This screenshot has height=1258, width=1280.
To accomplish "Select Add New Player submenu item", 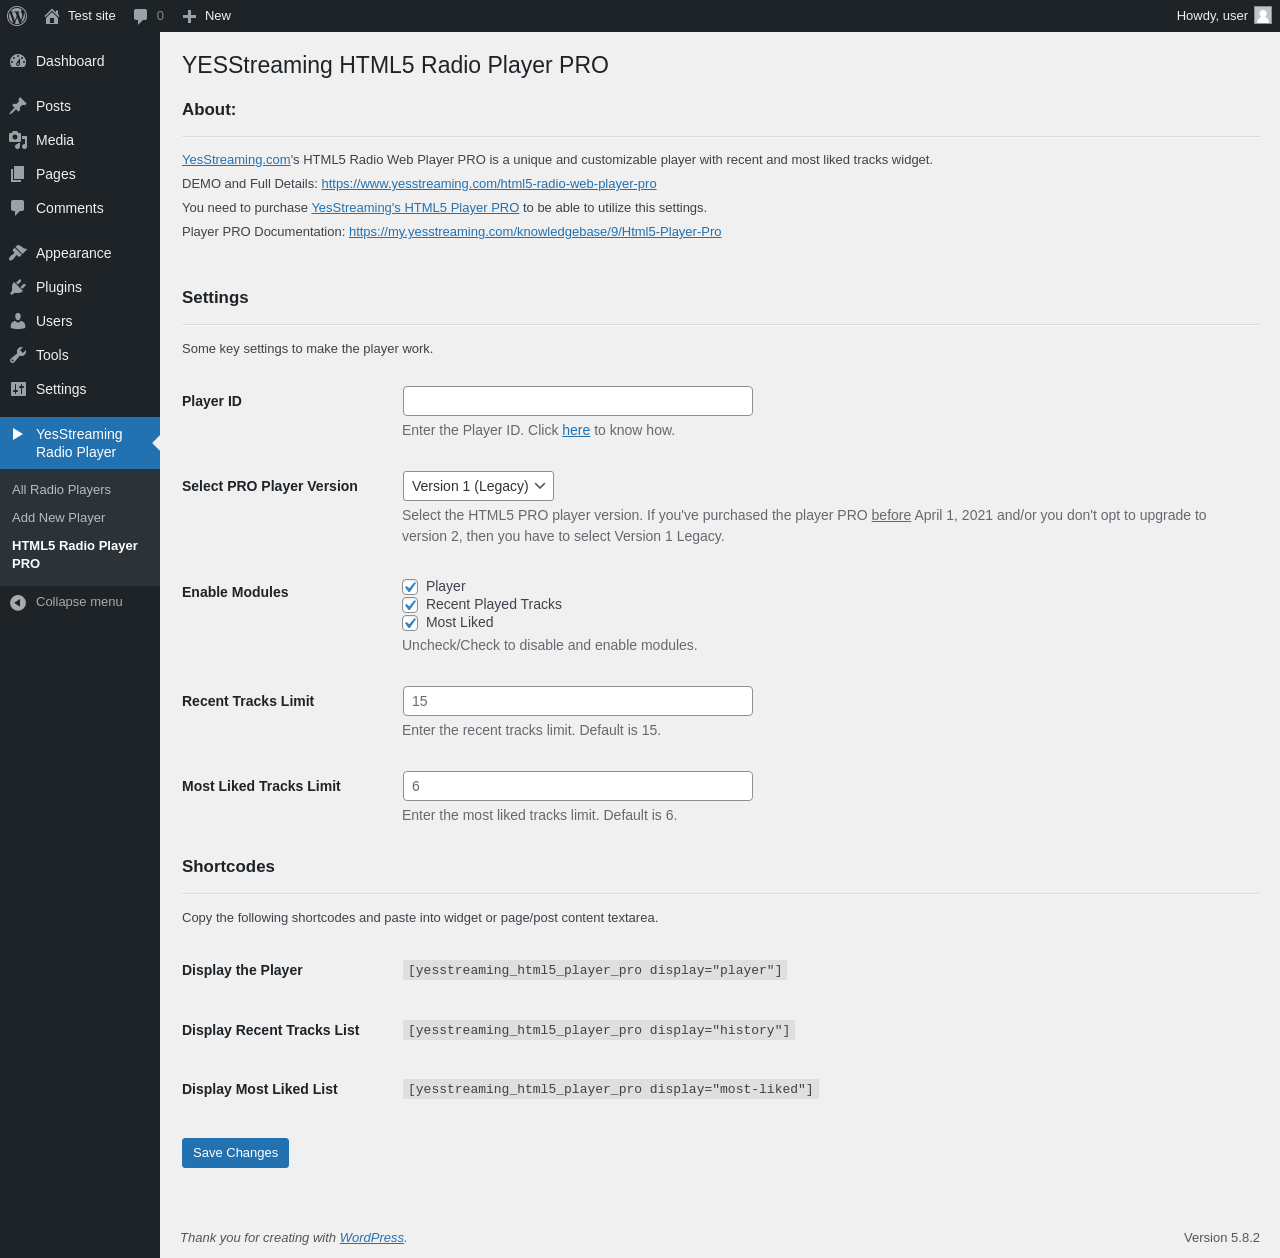I will 58,518.
